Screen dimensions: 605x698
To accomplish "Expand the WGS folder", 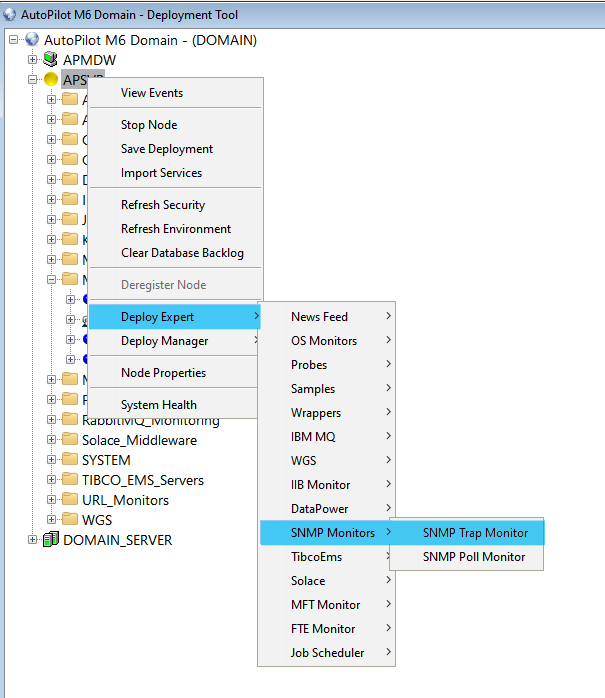I will point(52,519).
